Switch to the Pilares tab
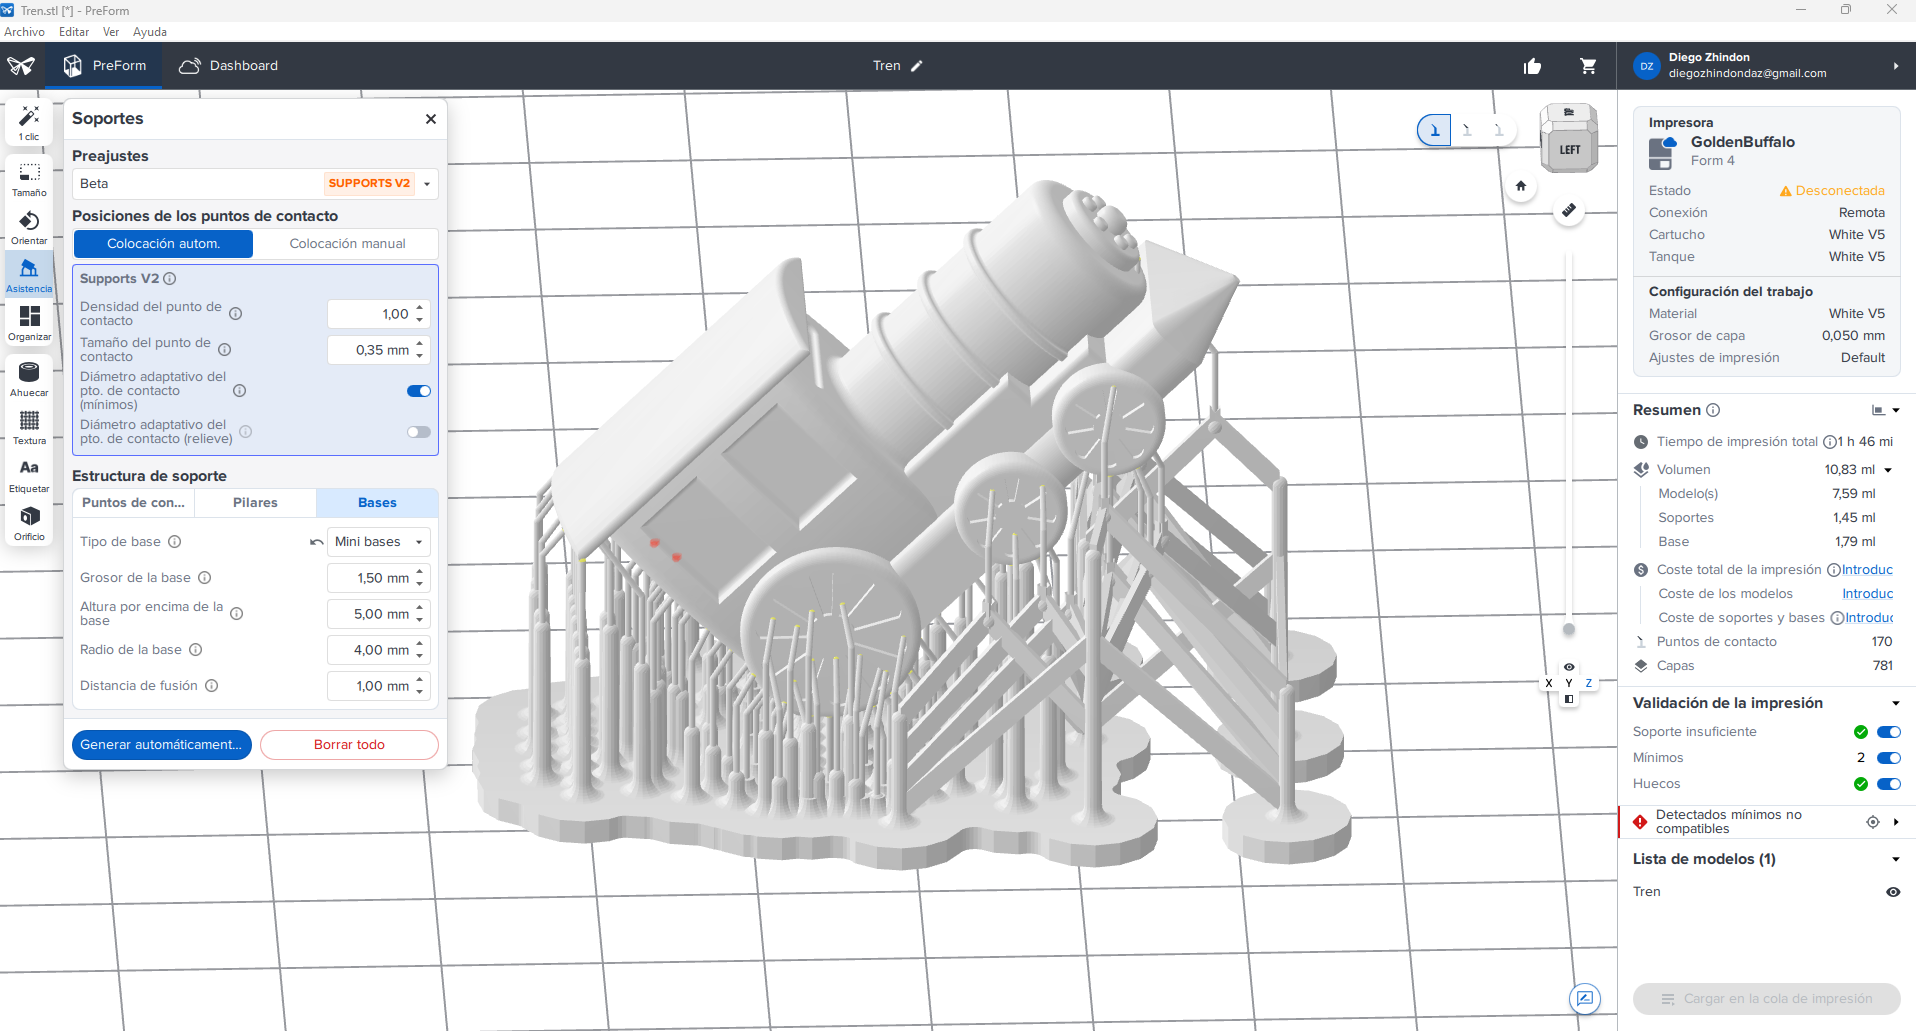 [255, 503]
